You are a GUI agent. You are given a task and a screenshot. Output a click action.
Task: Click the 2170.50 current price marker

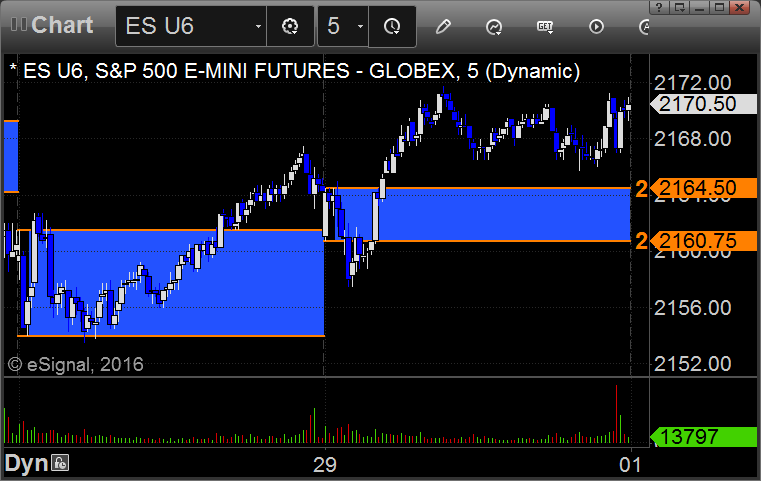click(x=703, y=104)
